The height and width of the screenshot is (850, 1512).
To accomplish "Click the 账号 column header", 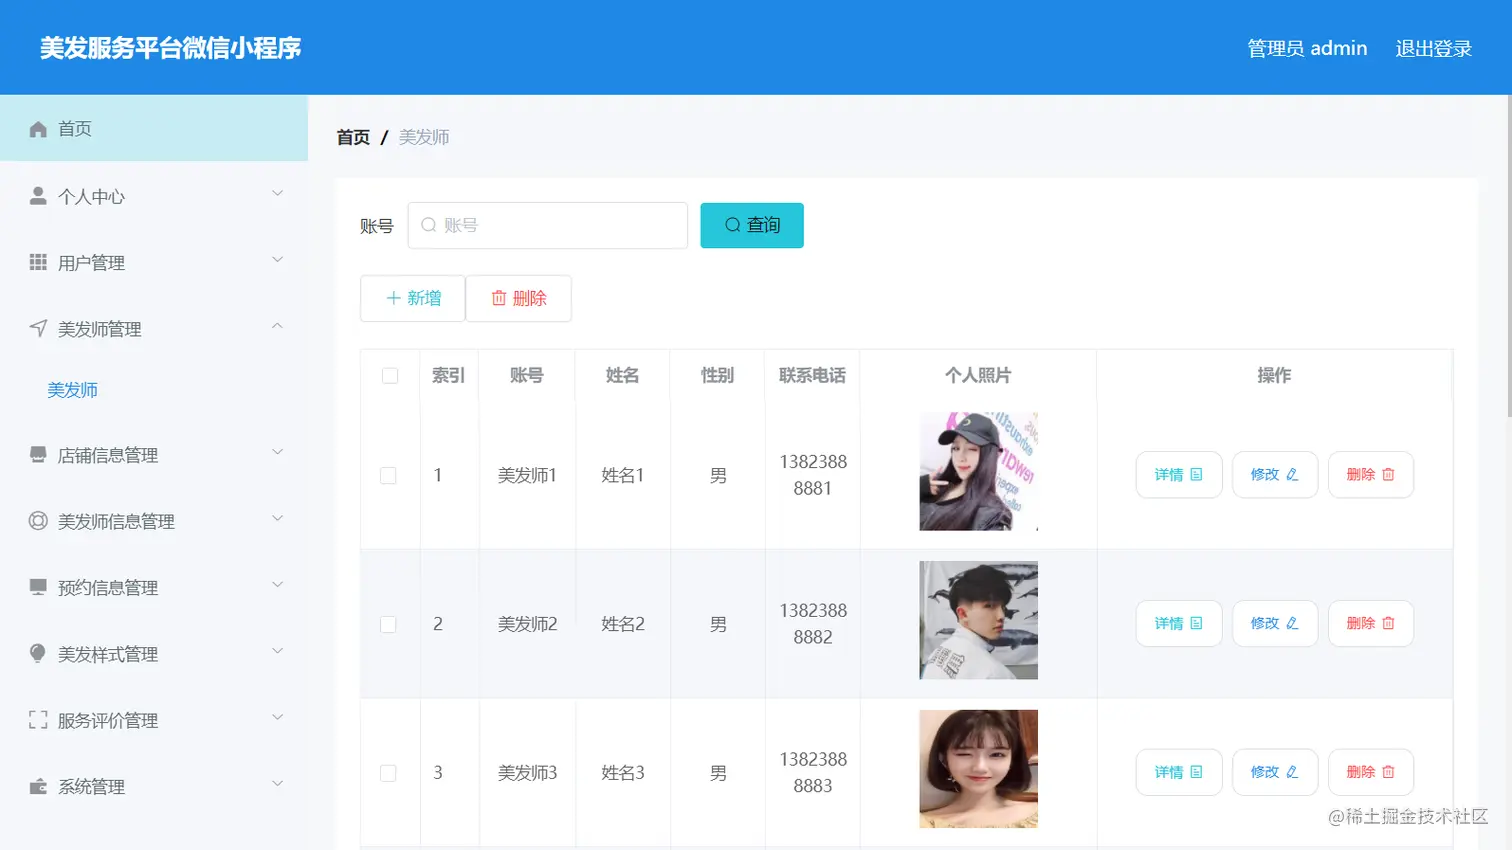I will tap(527, 375).
